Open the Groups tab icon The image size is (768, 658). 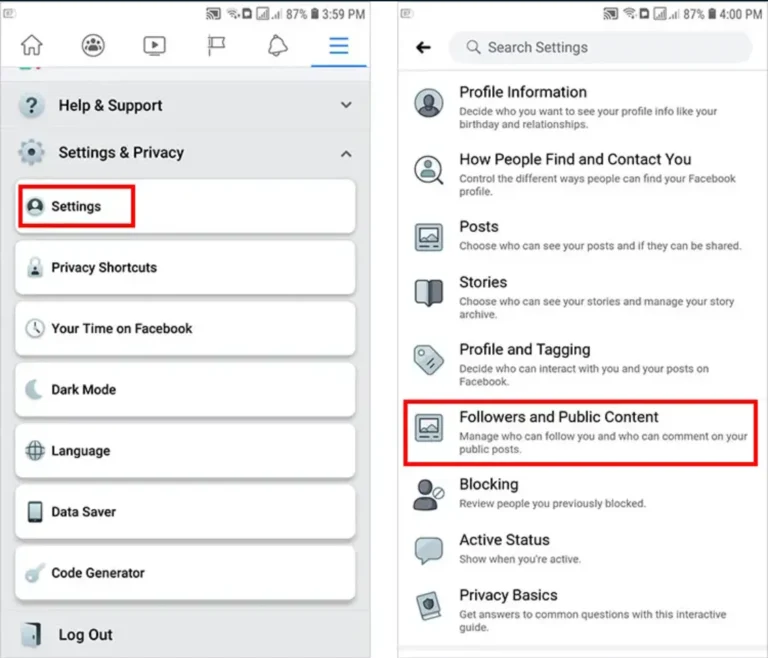tap(93, 46)
